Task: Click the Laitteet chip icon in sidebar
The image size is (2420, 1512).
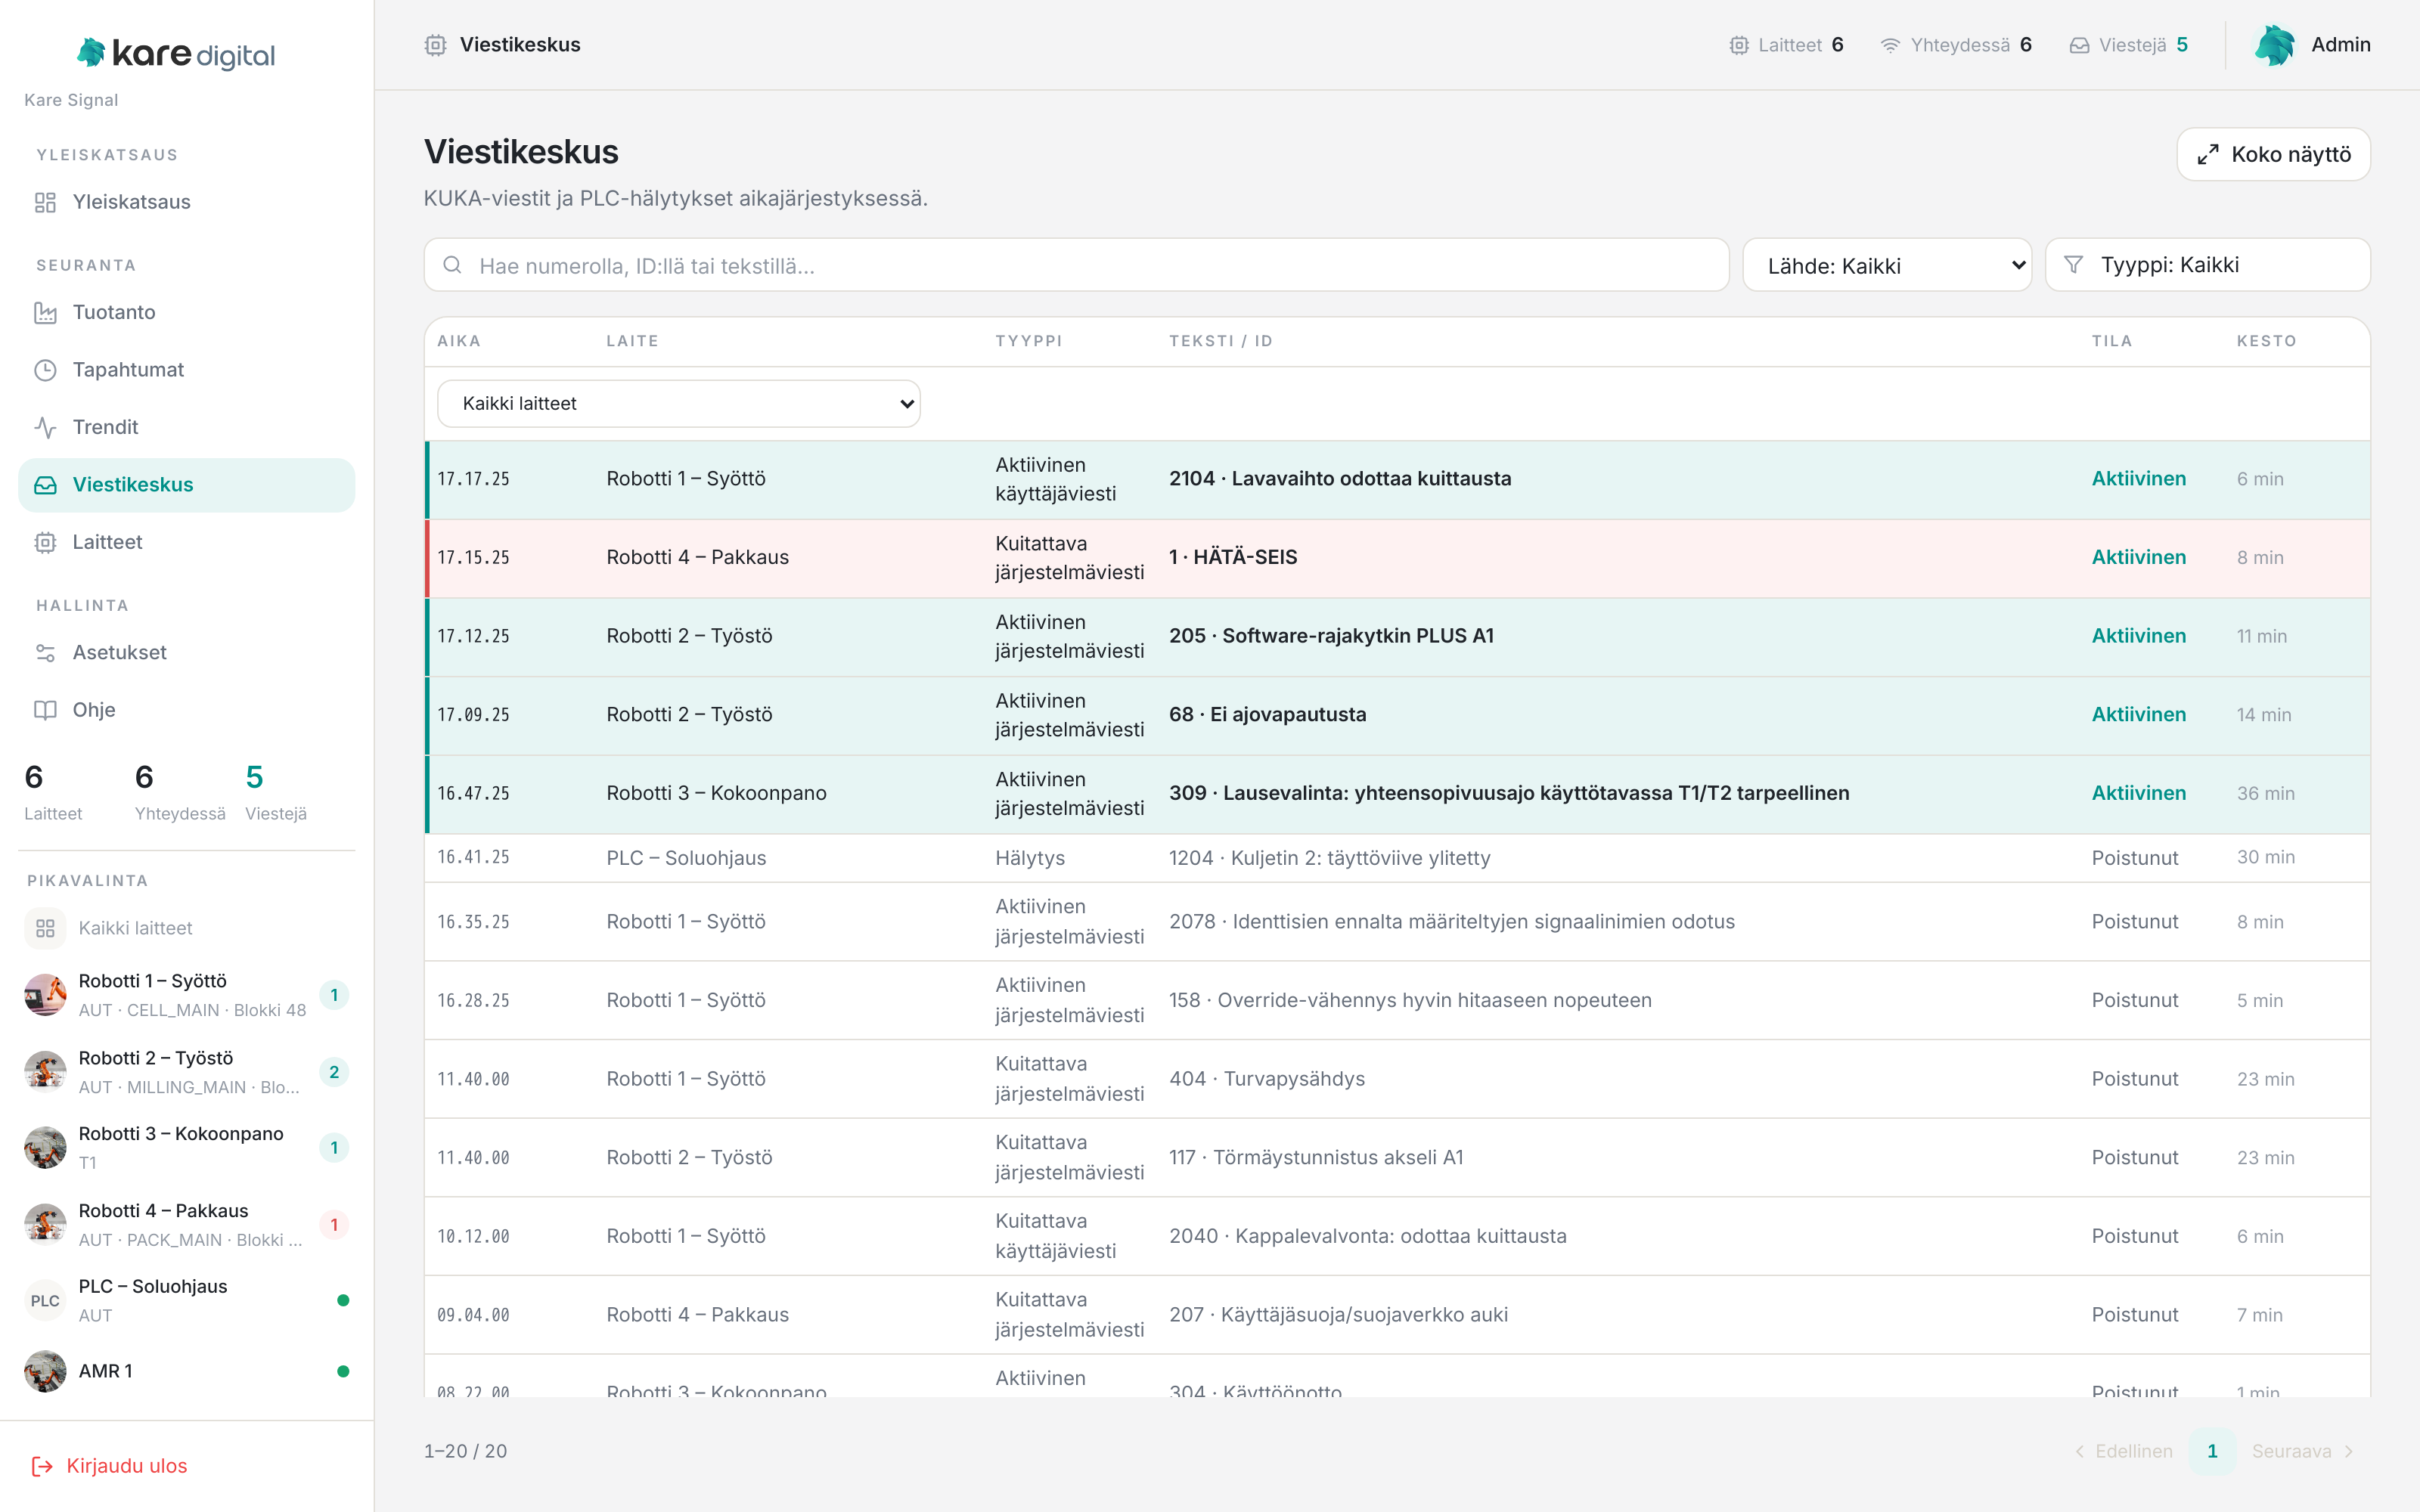Action: (45, 542)
